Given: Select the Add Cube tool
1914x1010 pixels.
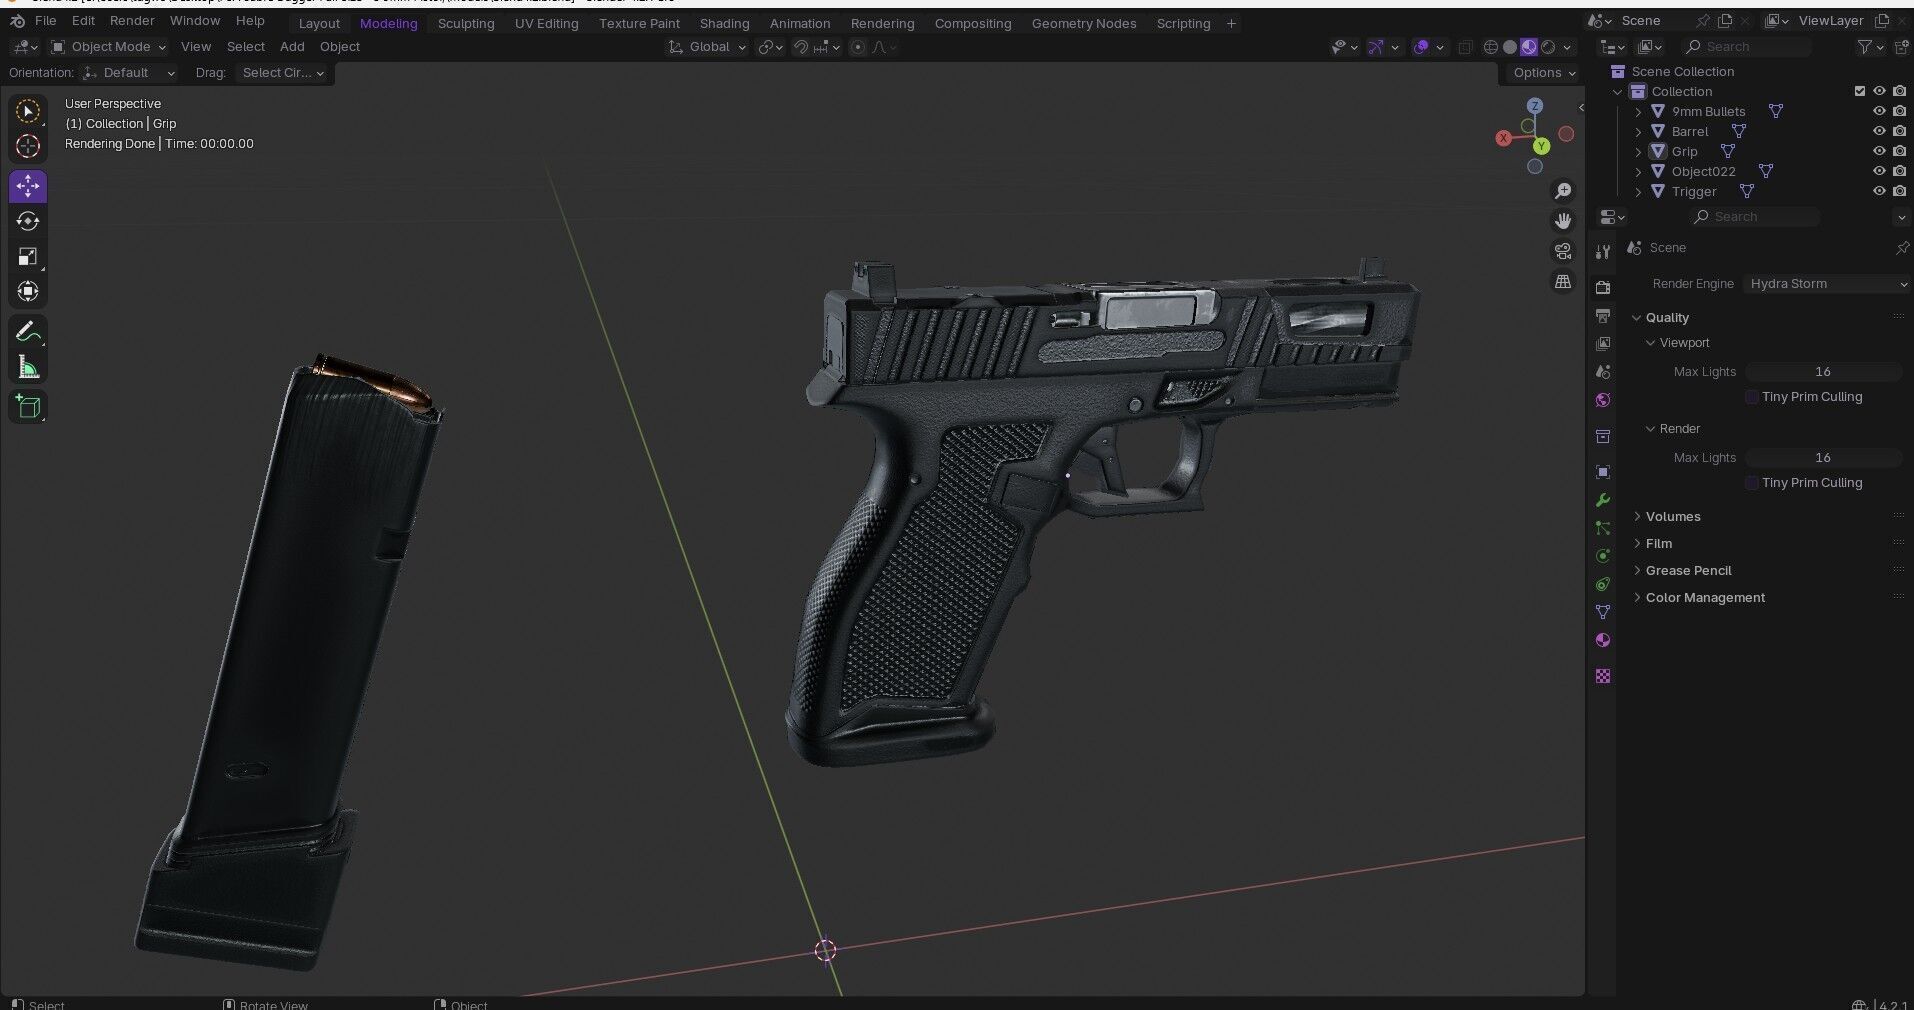Looking at the screenshot, I should pyautogui.click(x=28, y=407).
